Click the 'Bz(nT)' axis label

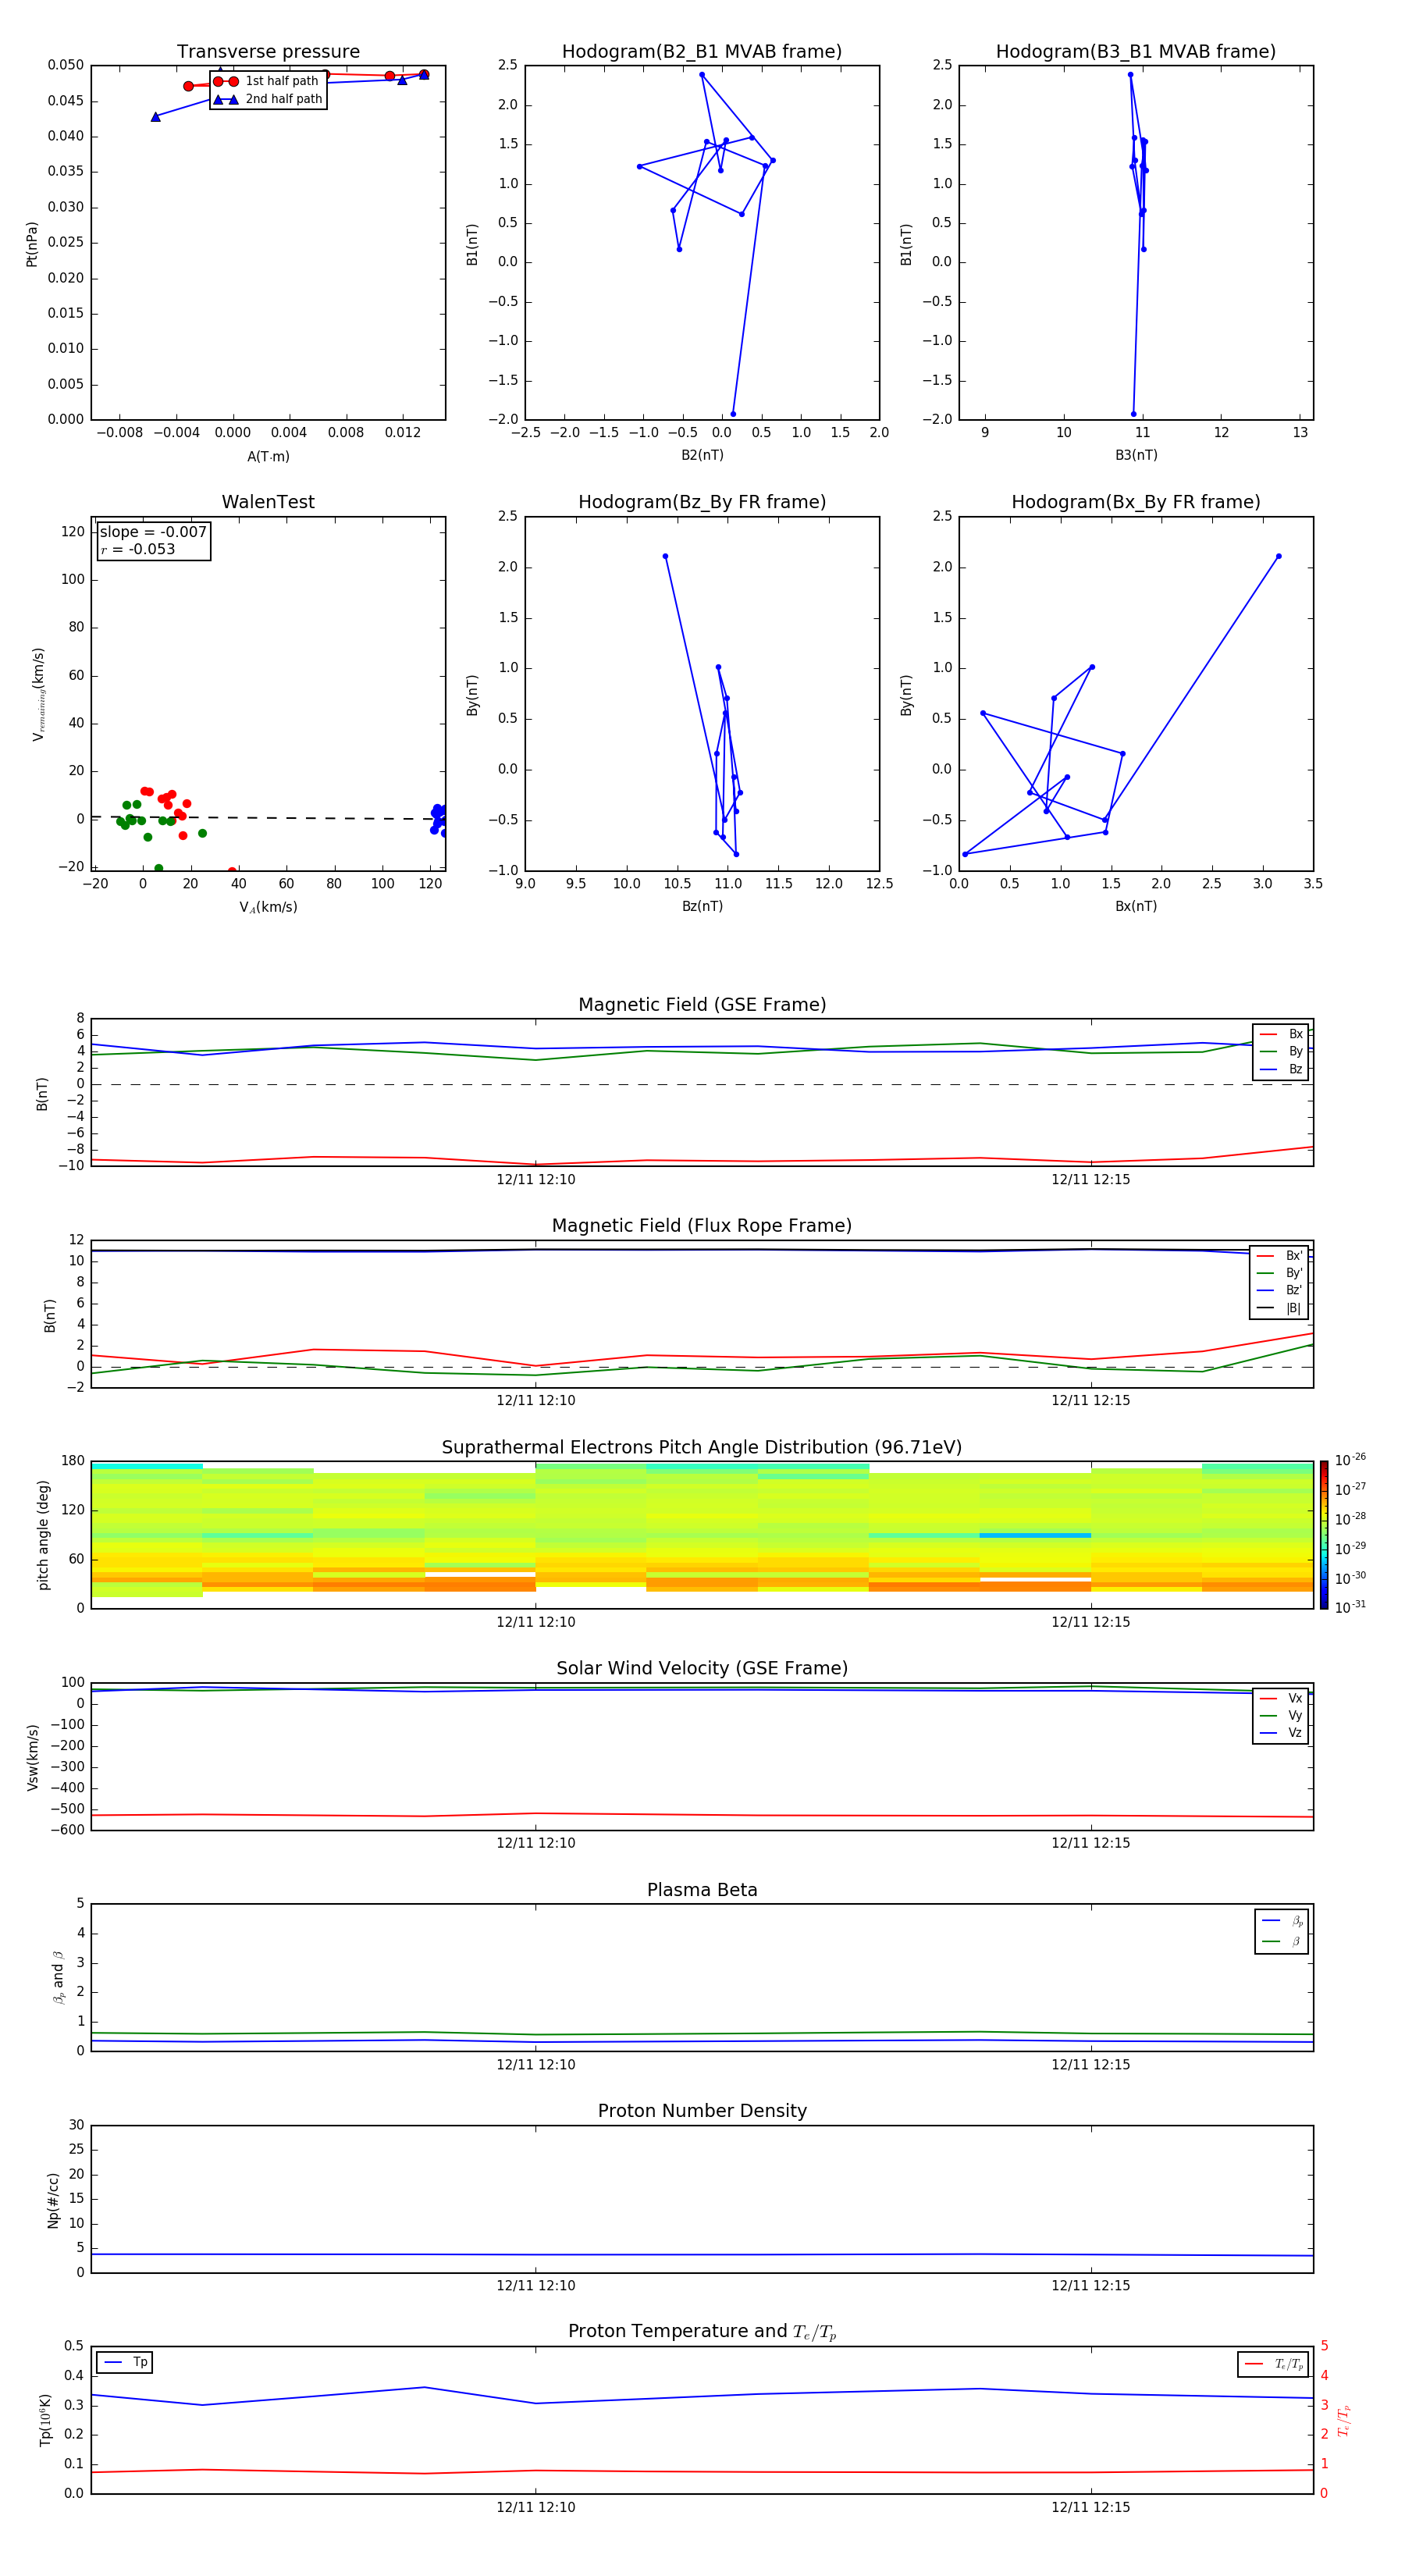(x=702, y=906)
